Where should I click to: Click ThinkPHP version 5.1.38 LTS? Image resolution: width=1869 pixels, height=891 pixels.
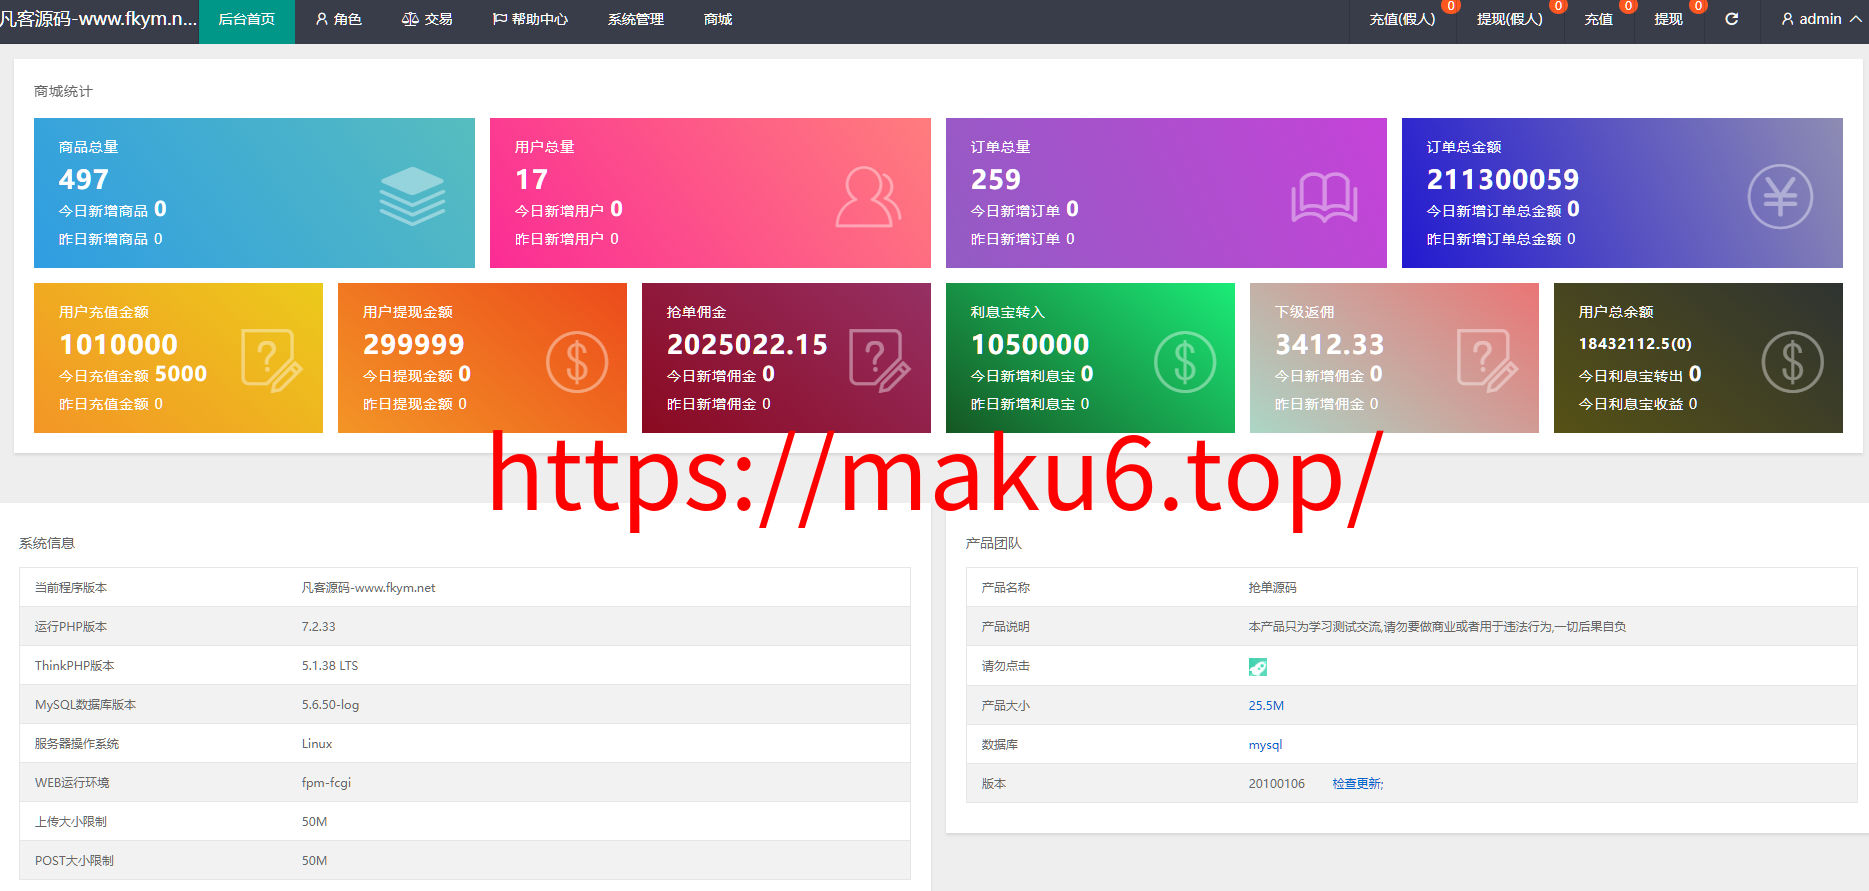point(330,666)
